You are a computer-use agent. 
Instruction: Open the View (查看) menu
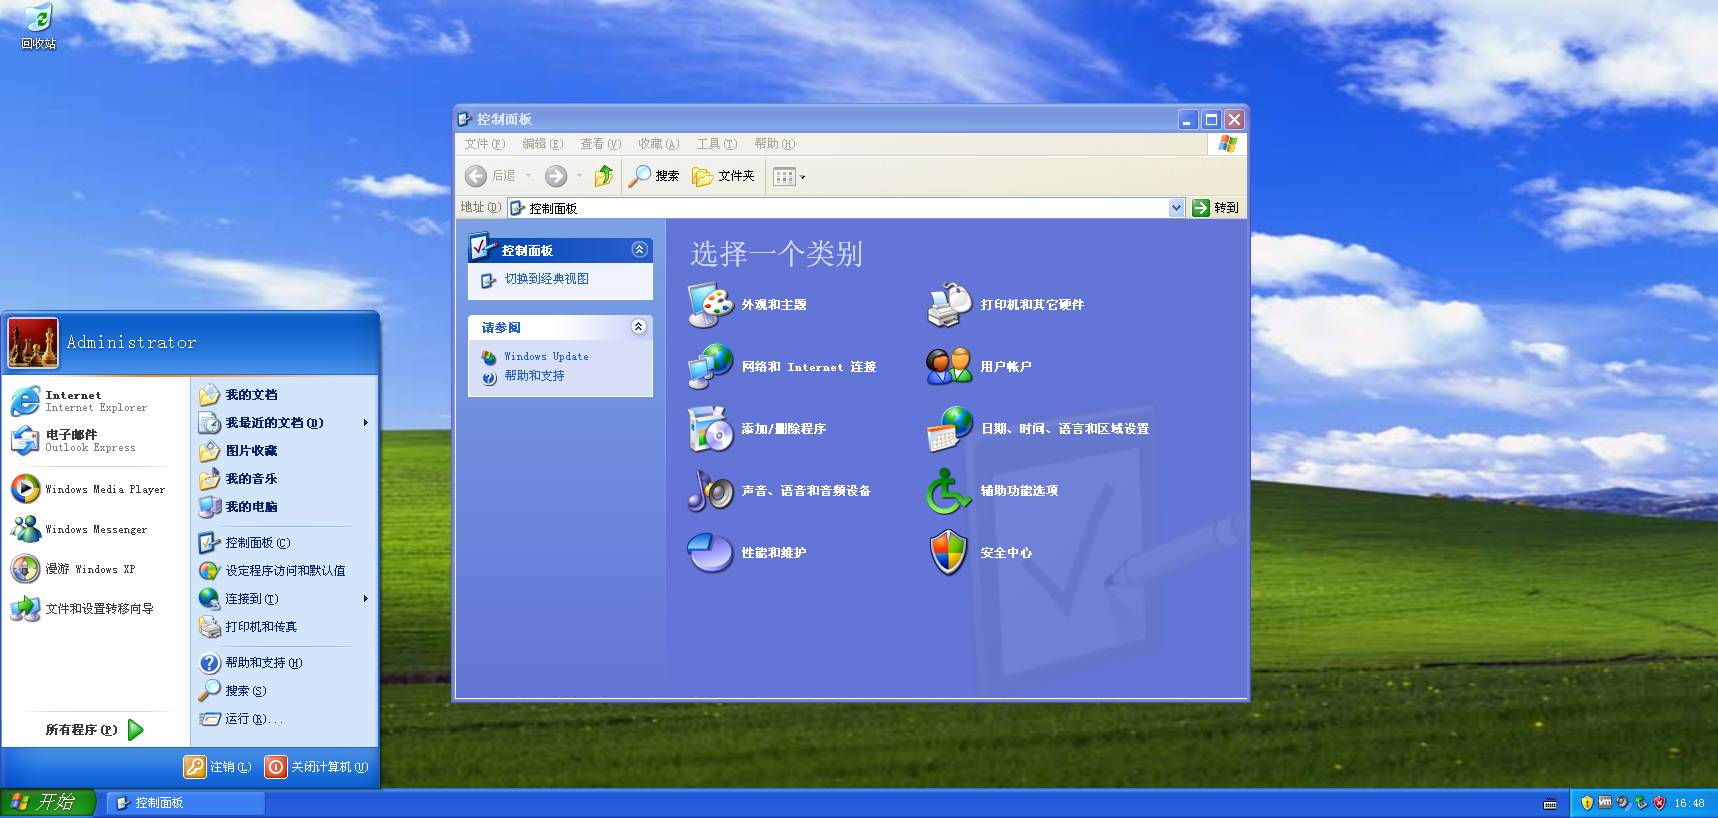pyautogui.click(x=600, y=144)
